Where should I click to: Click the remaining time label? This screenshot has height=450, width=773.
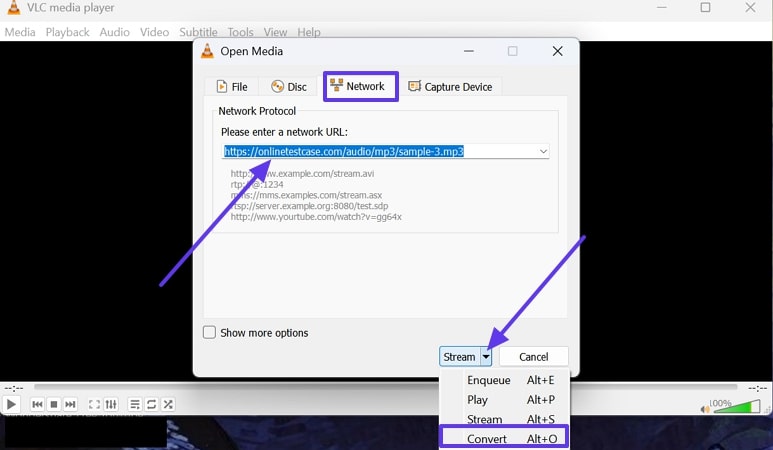758,388
